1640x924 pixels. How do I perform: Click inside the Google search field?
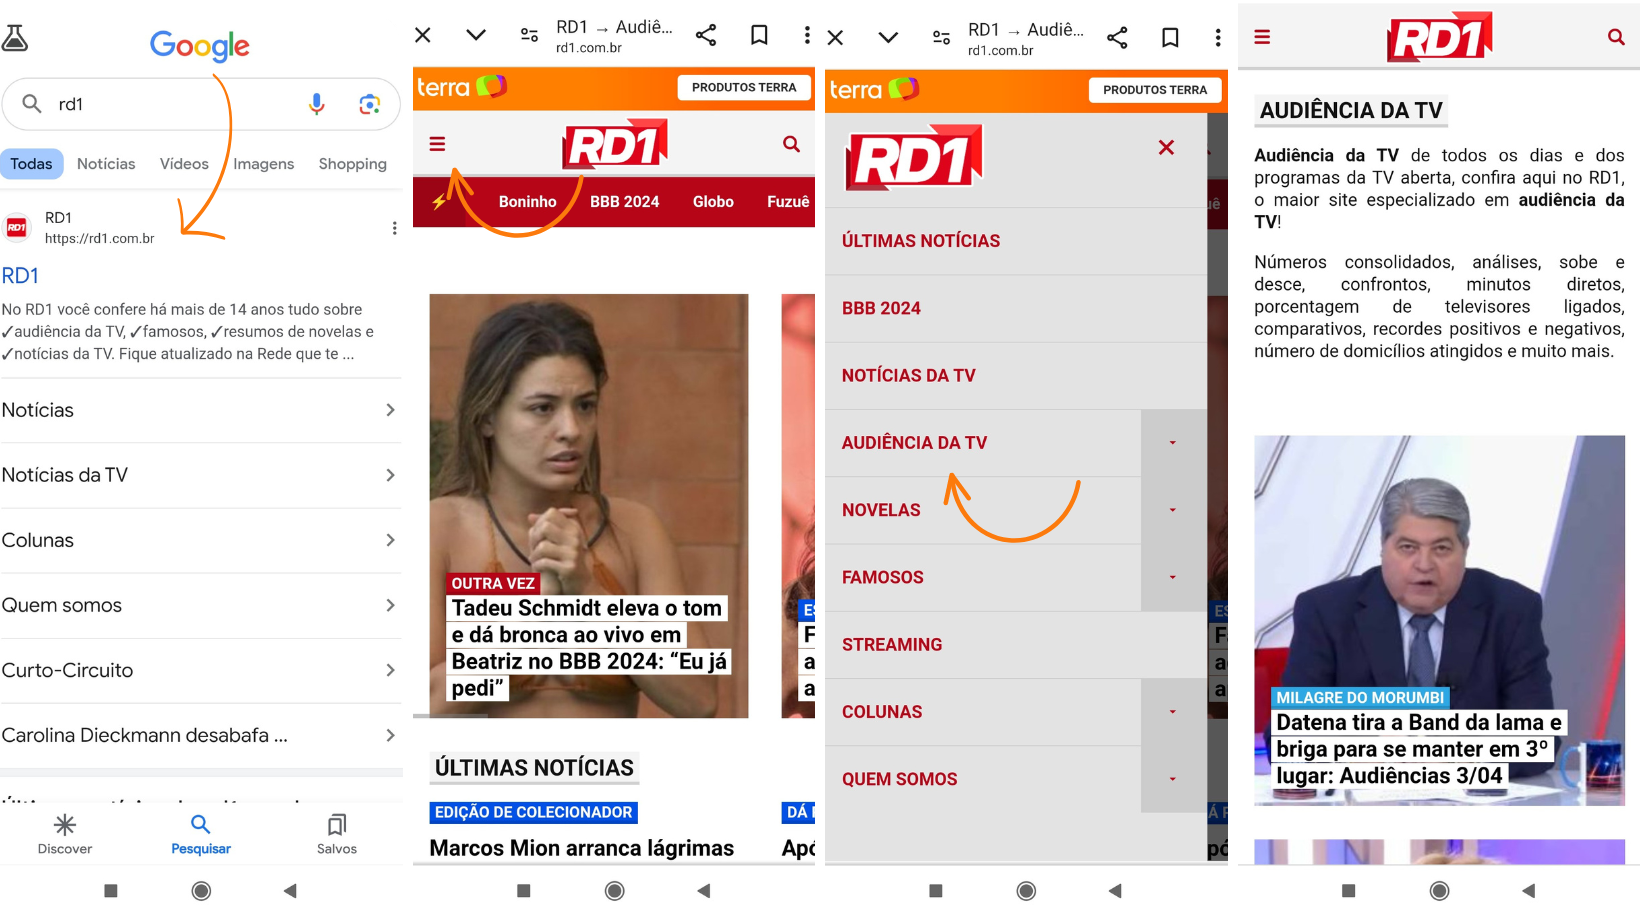[201, 104]
